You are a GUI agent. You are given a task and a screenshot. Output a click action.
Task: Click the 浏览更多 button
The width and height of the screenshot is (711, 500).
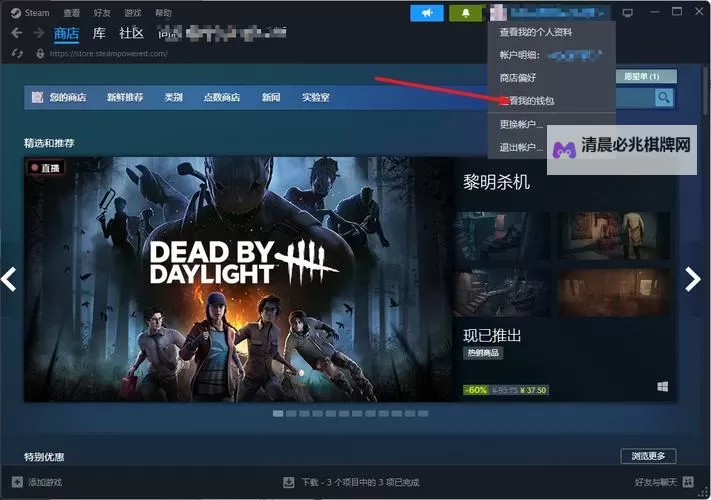[x=648, y=456]
